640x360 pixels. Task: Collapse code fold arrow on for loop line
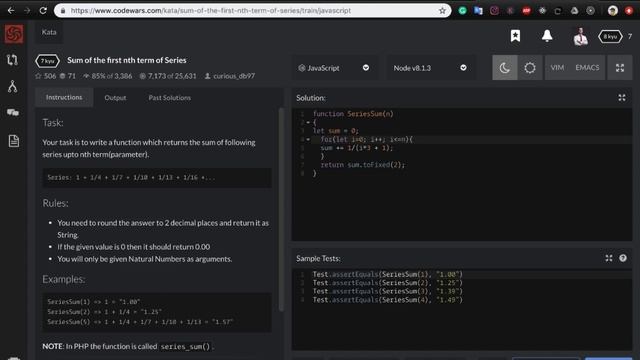(x=308, y=140)
